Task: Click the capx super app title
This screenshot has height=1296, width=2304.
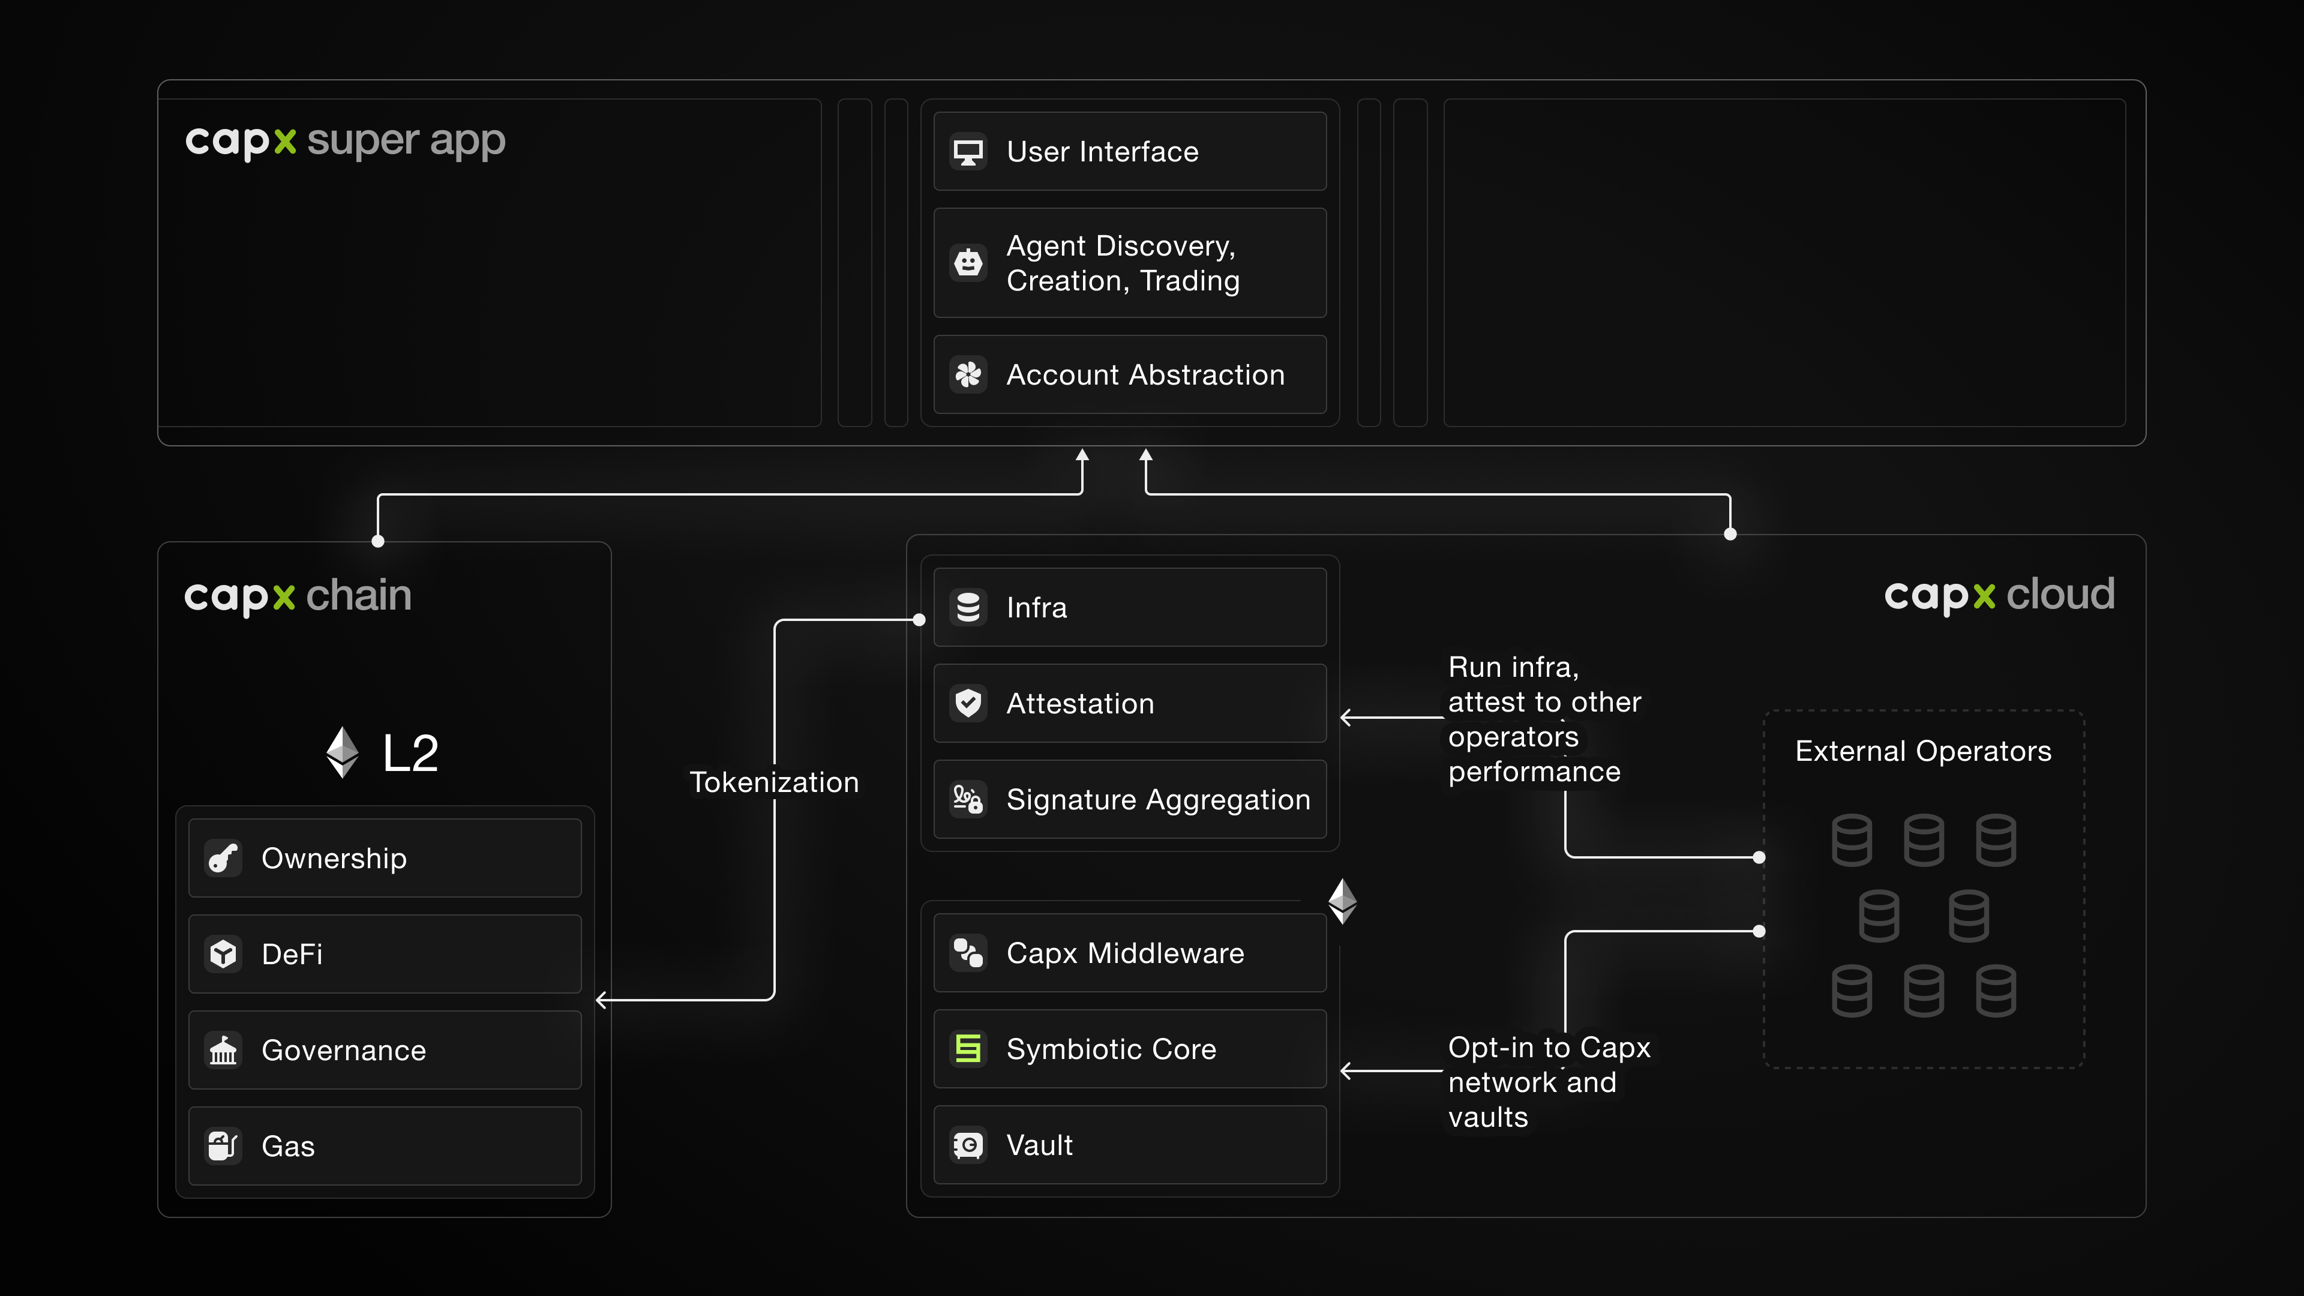Action: point(345,140)
